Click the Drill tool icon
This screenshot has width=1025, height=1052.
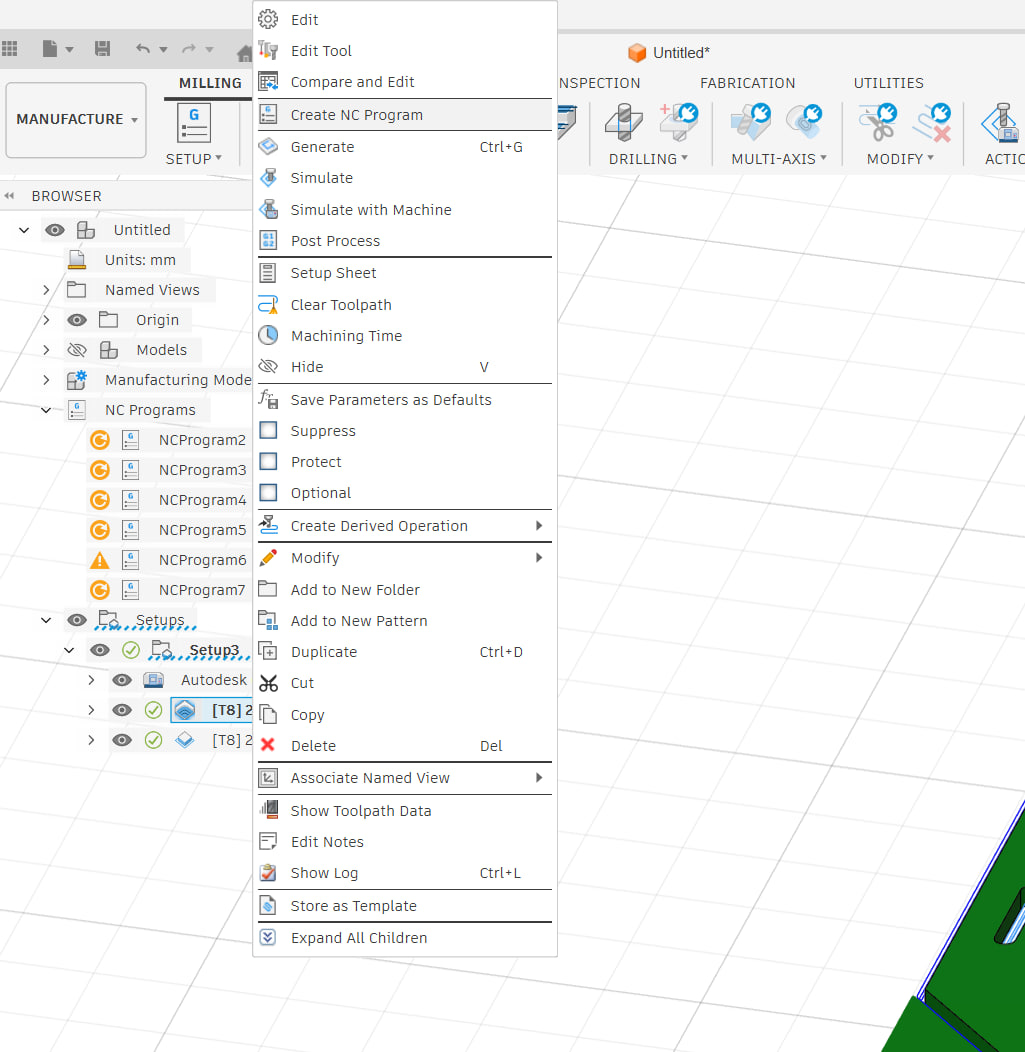[x=624, y=123]
